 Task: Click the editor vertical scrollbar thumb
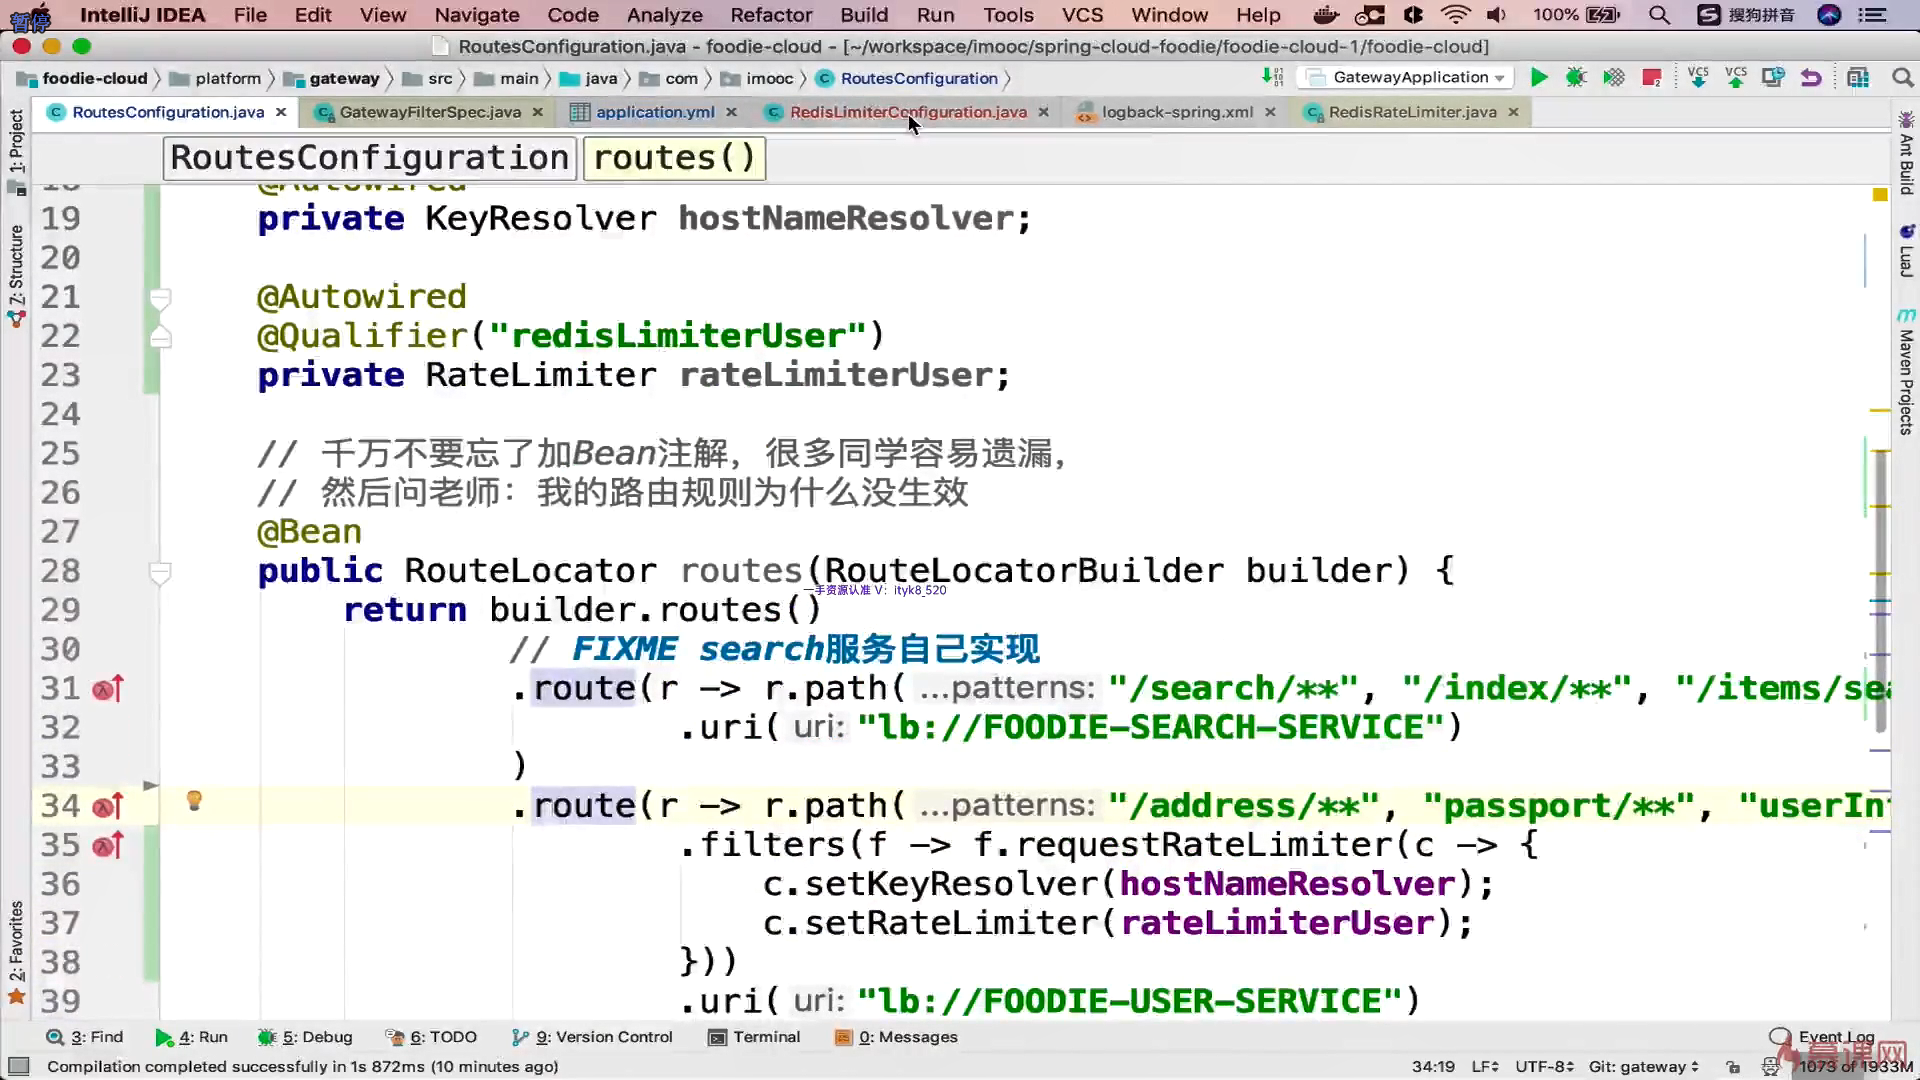coord(1881,590)
